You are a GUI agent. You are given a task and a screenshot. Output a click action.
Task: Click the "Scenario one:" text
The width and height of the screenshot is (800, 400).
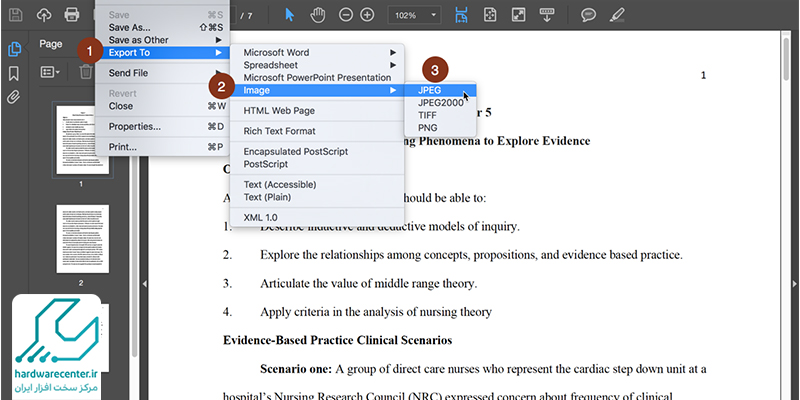click(x=296, y=368)
